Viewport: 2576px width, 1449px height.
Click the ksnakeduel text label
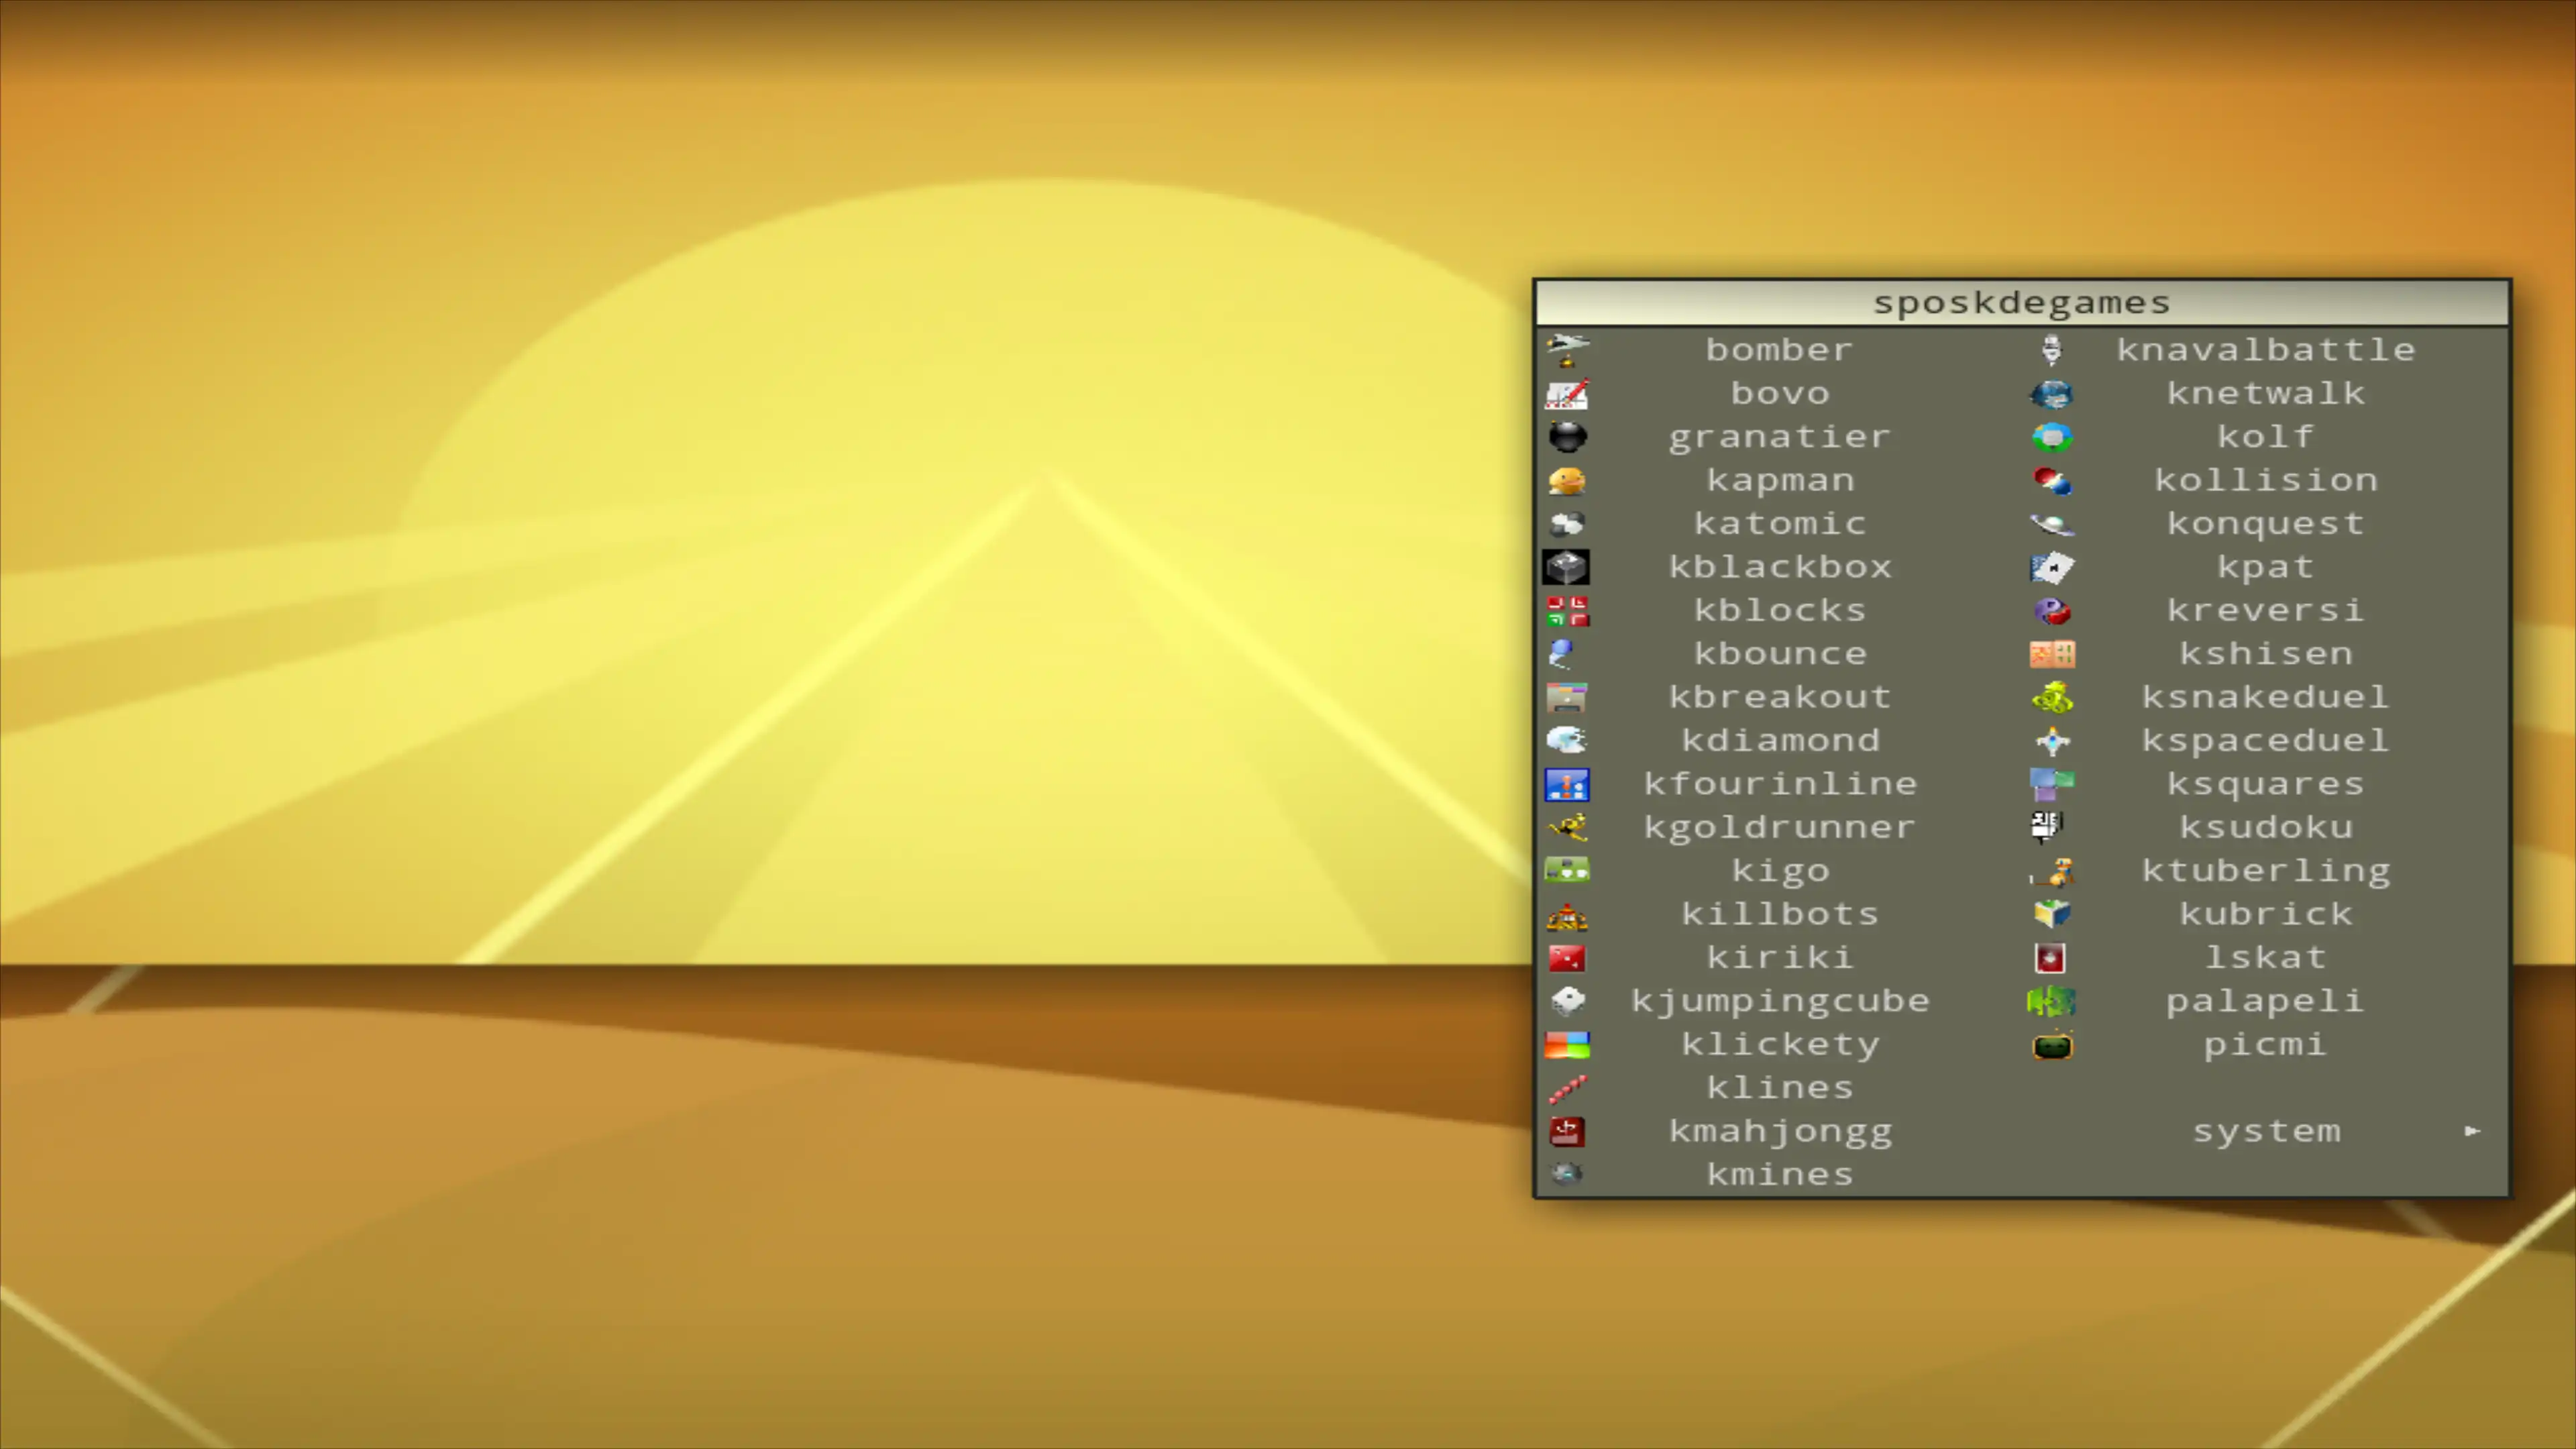point(2265,697)
